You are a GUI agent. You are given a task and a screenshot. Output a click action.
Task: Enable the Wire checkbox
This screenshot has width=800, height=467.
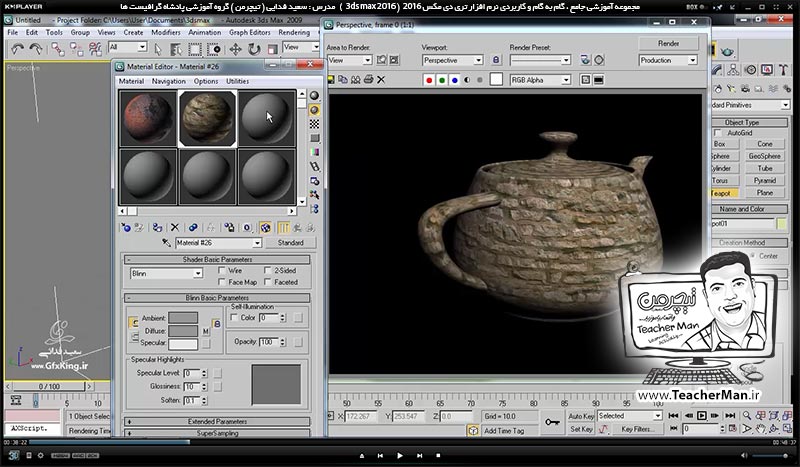pyautogui.click(x=222, y=270)
